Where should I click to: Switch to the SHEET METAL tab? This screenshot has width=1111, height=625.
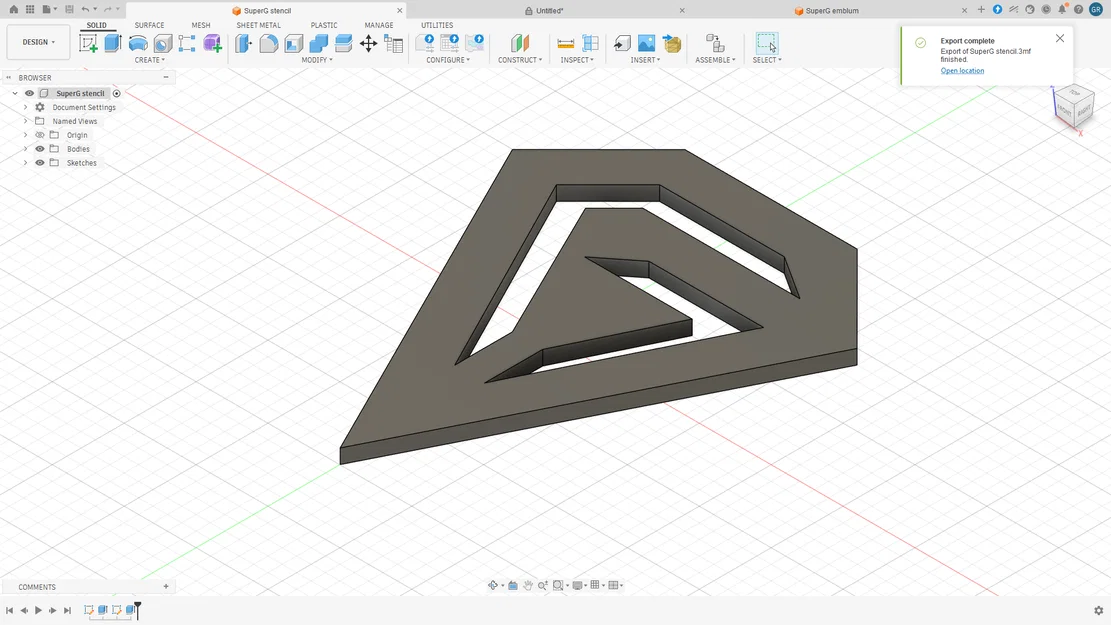tap(259, 25)
